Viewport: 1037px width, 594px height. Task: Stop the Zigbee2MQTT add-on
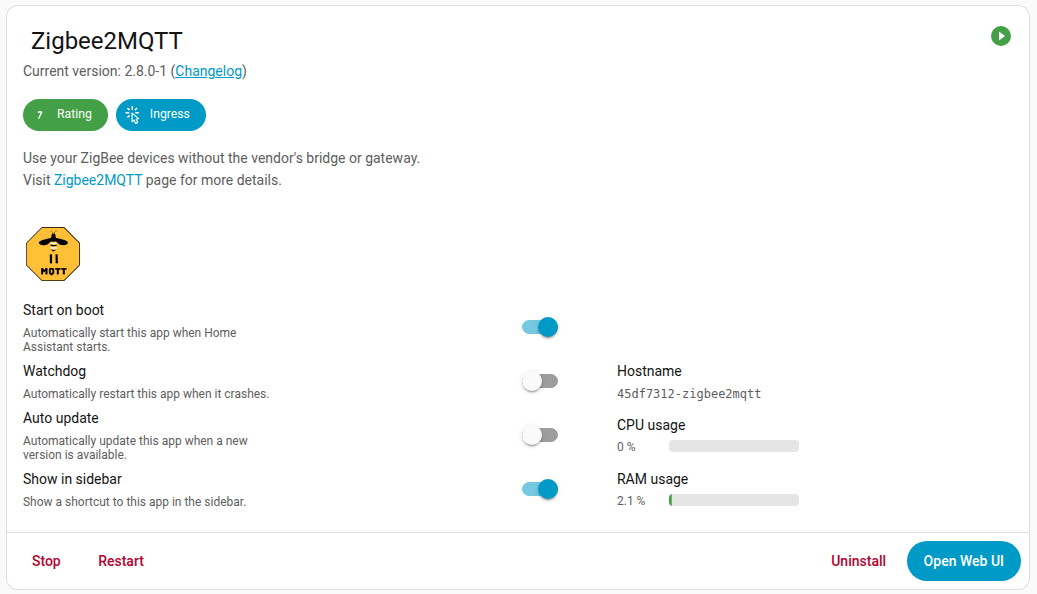(x=46, y=561)
